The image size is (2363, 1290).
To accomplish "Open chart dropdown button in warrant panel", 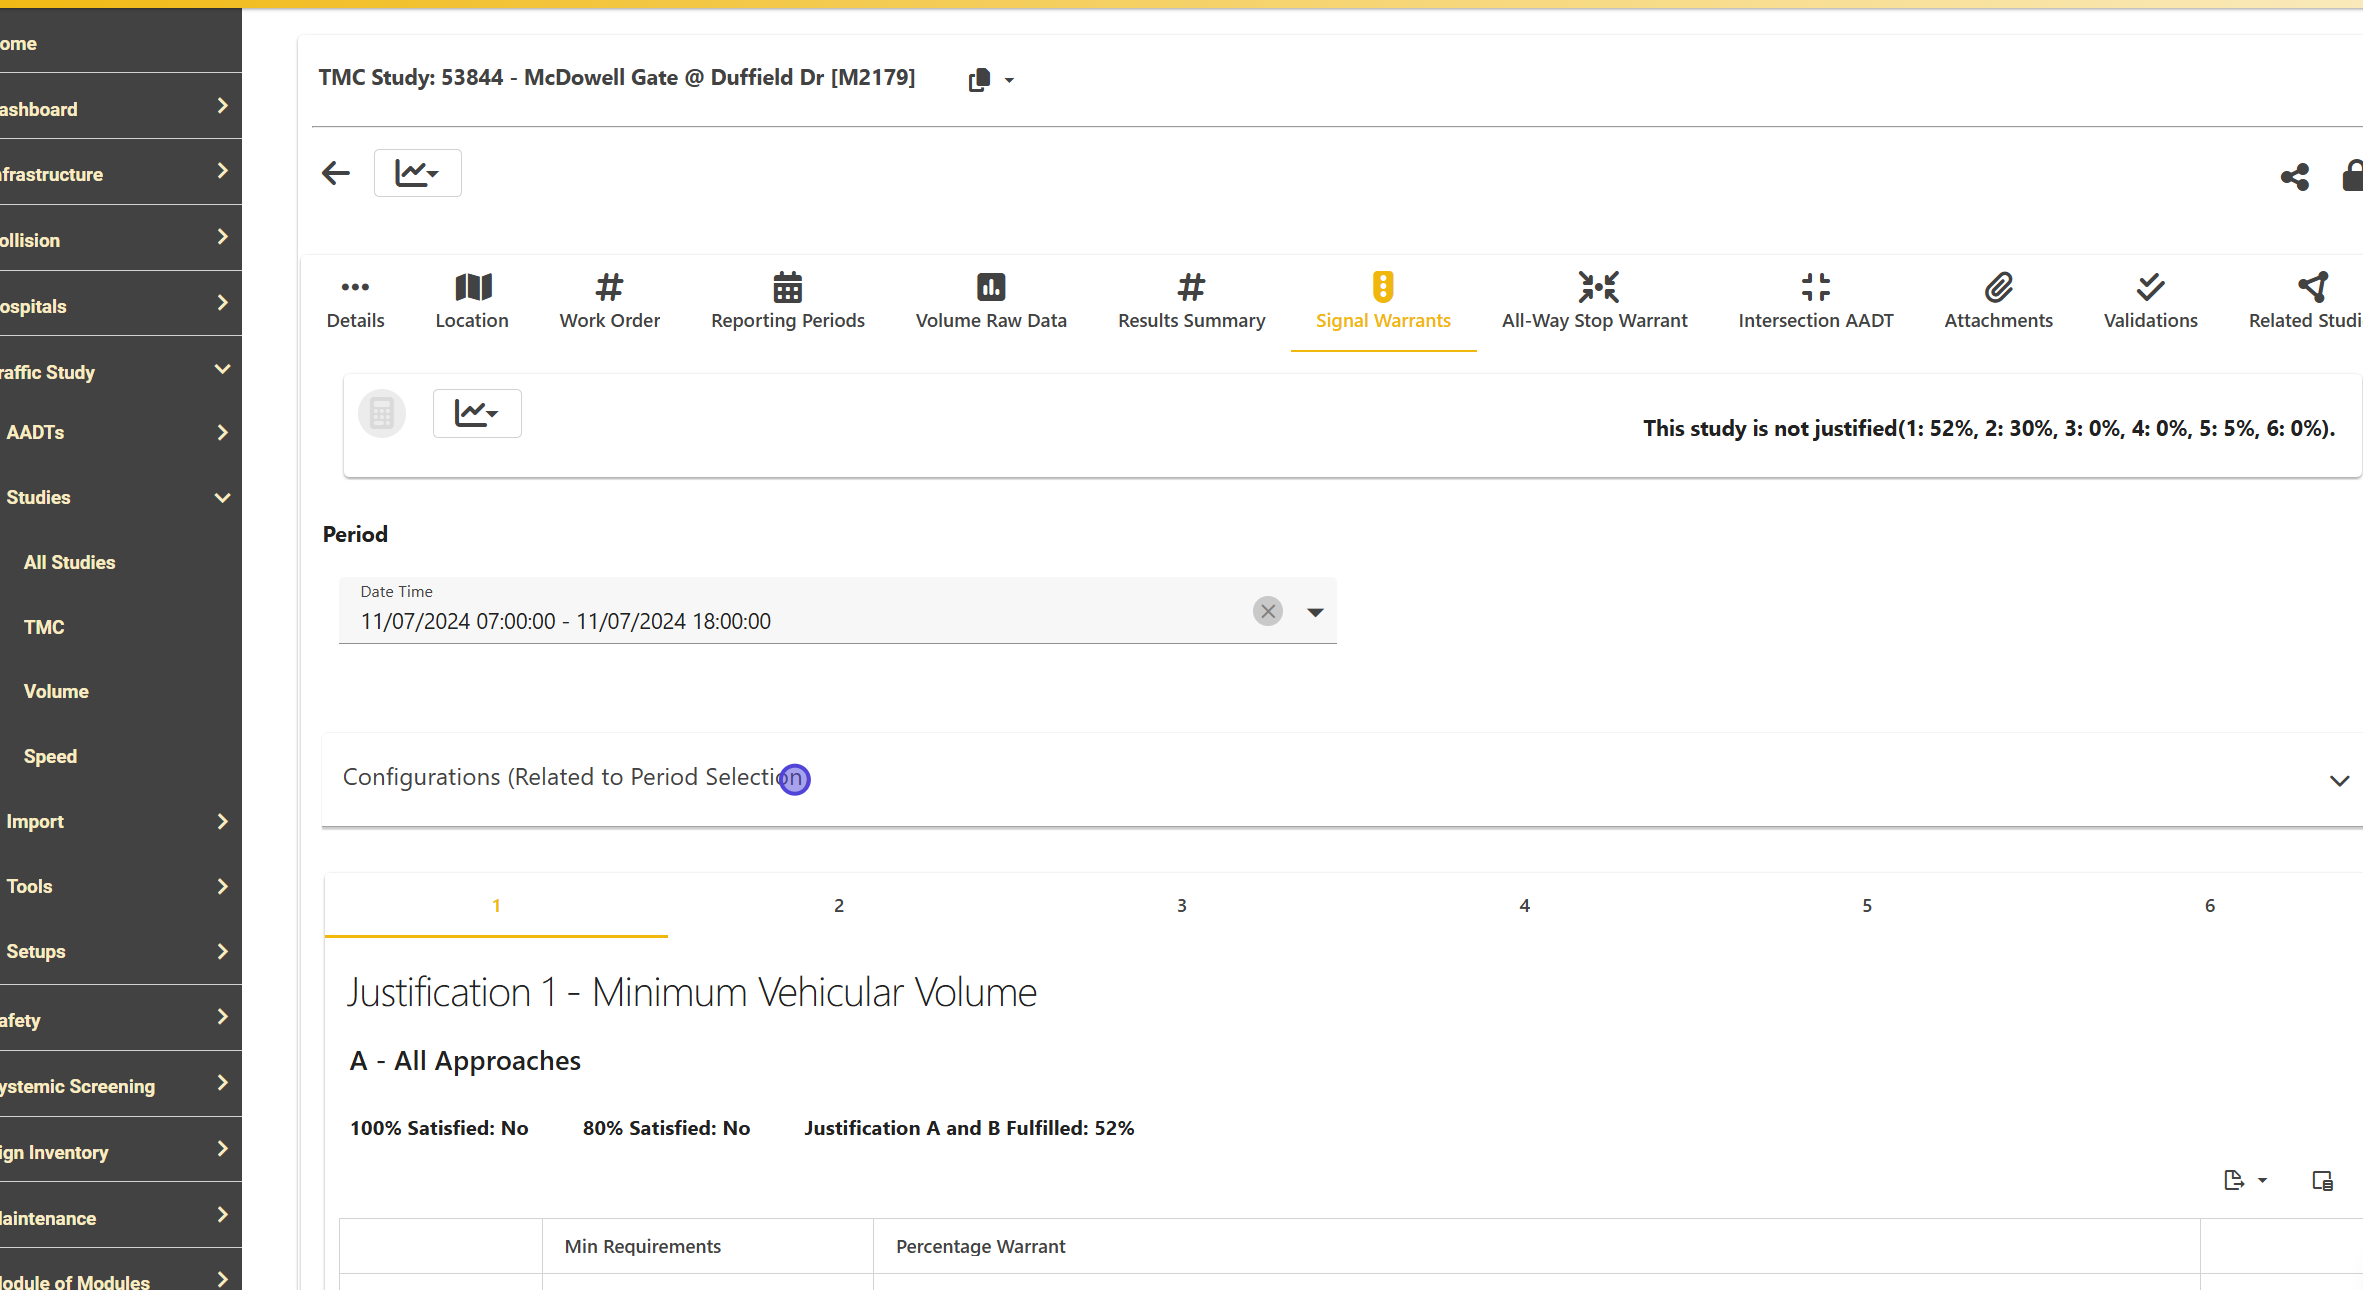I will pyautogui.click(x=477, y=413).
